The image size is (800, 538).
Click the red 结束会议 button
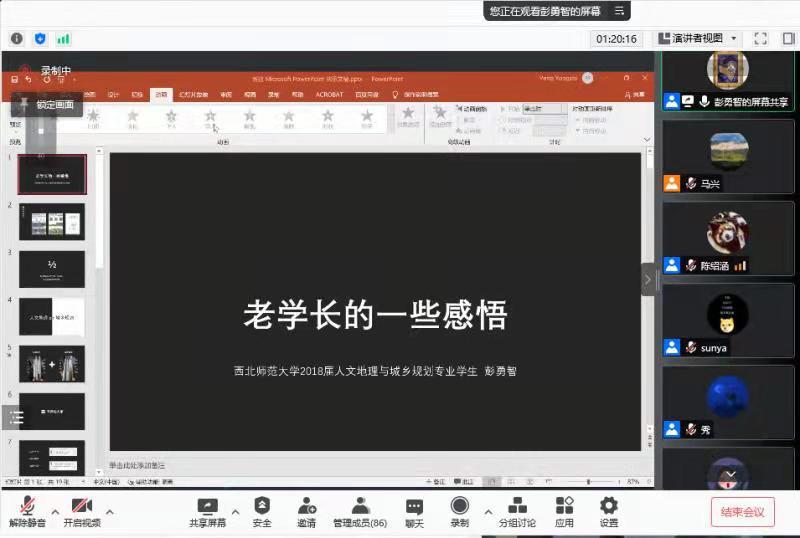(742, 512)
